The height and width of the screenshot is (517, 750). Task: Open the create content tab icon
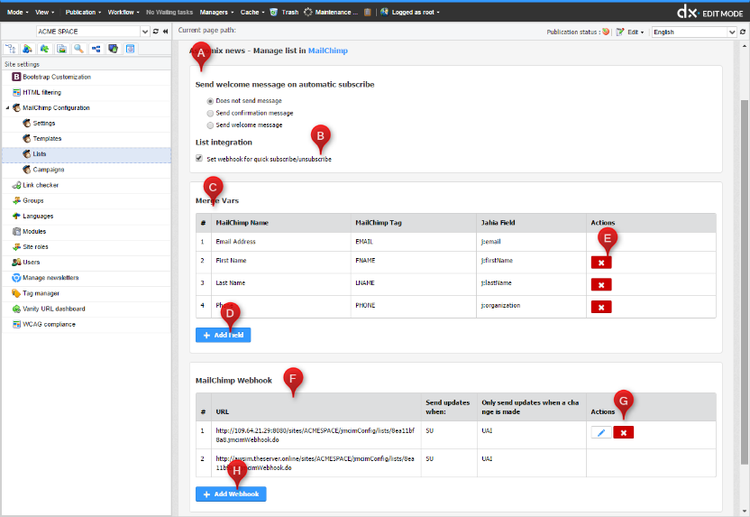[x=27, y=49]
